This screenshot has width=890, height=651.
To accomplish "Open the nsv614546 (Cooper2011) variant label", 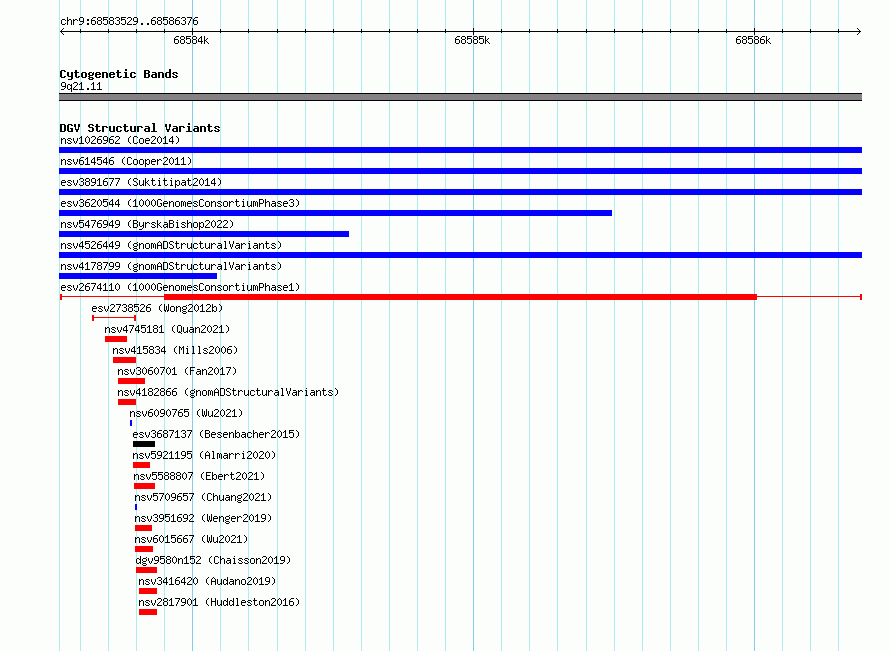I will click(126, 161).
